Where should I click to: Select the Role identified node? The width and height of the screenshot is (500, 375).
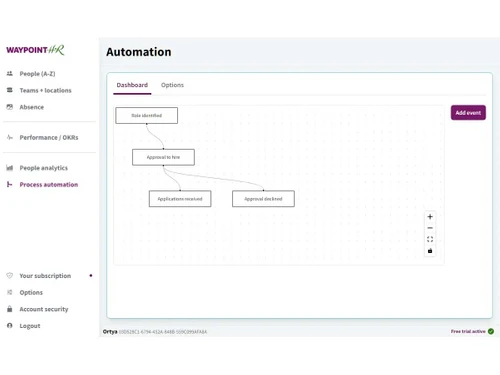pyautogui.click(x=147, y=115)
